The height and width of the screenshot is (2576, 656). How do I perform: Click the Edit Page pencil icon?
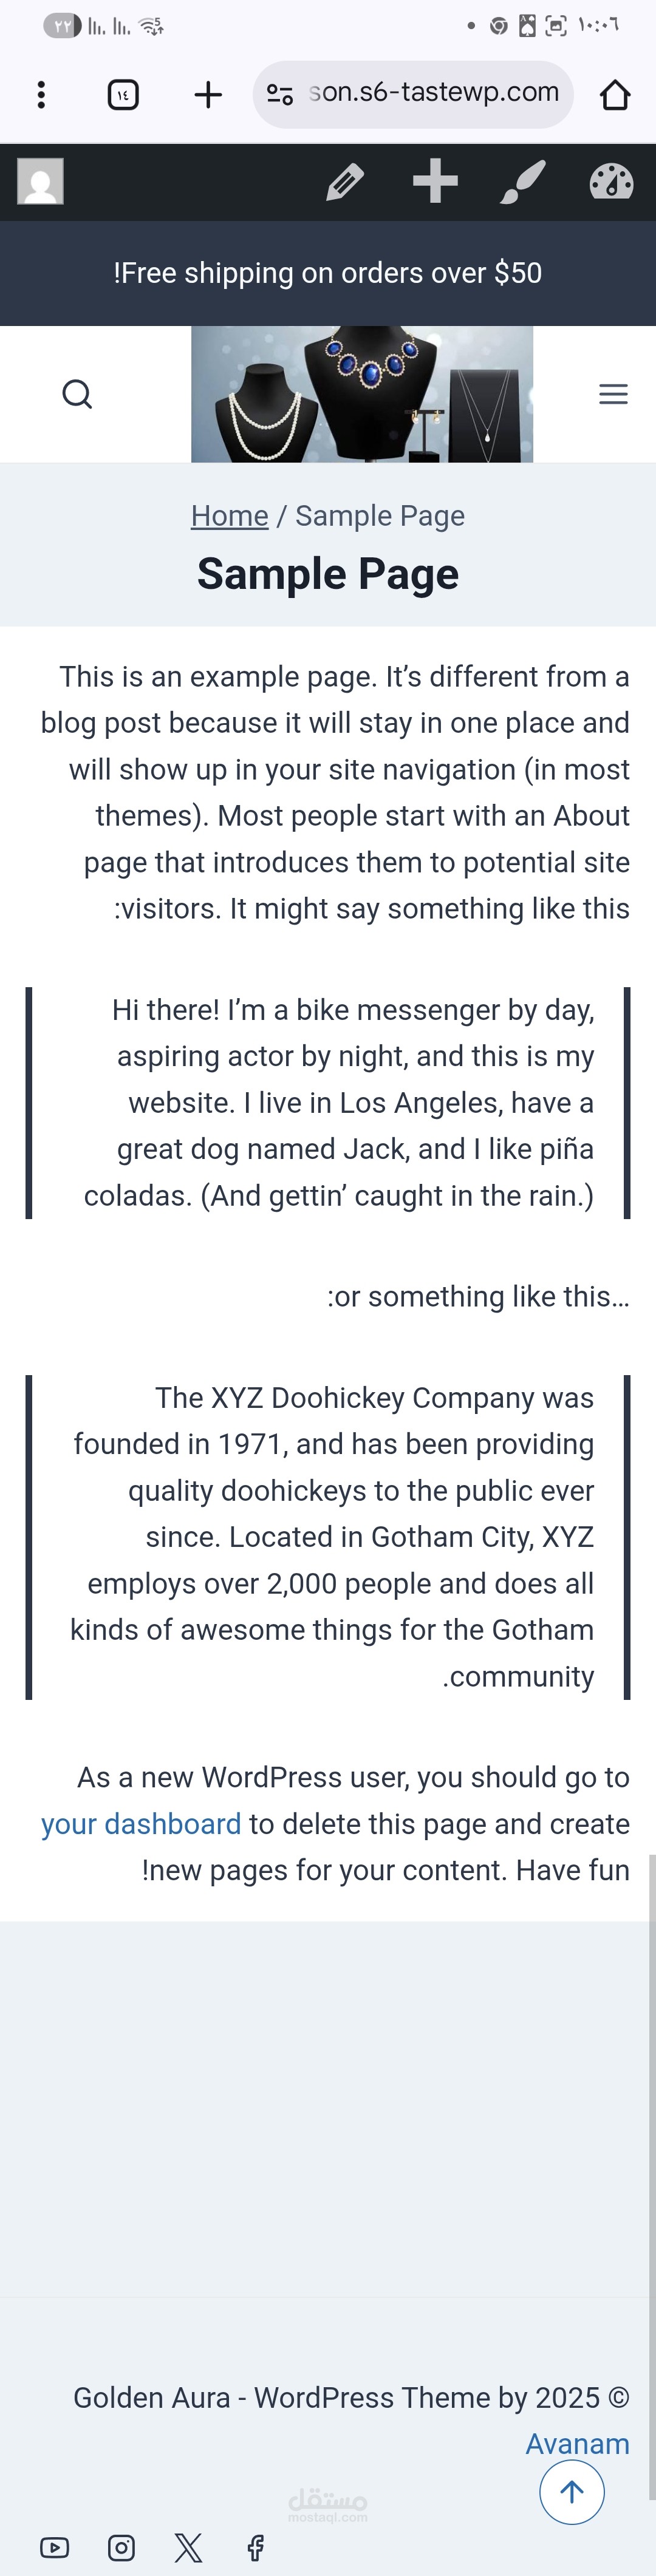(x=345, y=182)
